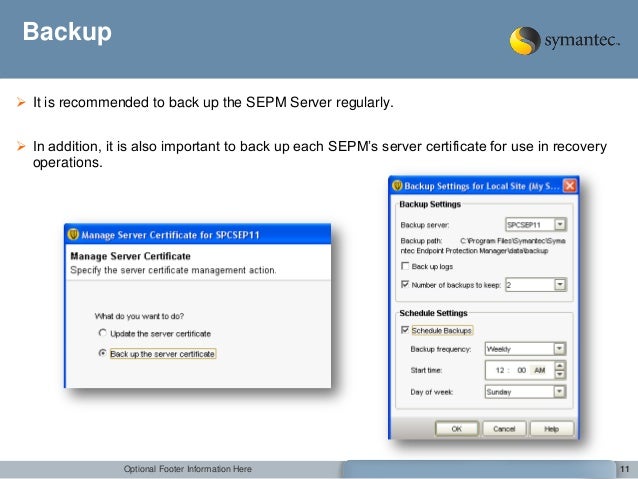638x479 pixels.
Task: Increase start time with up arrow
Action: pos(560,365)
